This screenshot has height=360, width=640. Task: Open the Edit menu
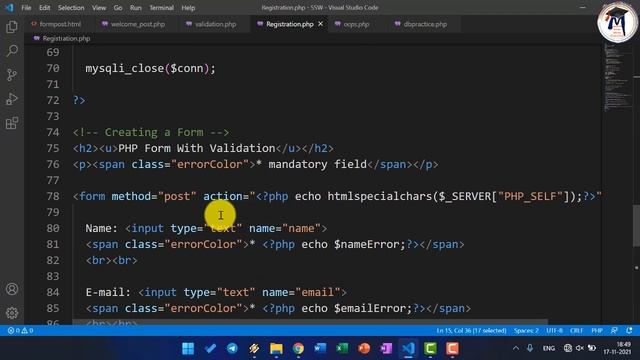click(44, 8)
